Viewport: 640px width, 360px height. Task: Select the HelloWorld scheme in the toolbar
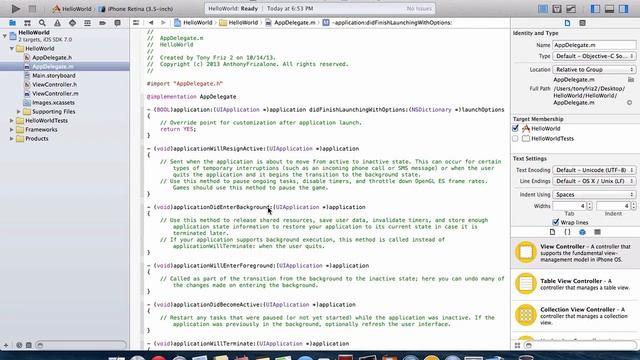[72, 9]
